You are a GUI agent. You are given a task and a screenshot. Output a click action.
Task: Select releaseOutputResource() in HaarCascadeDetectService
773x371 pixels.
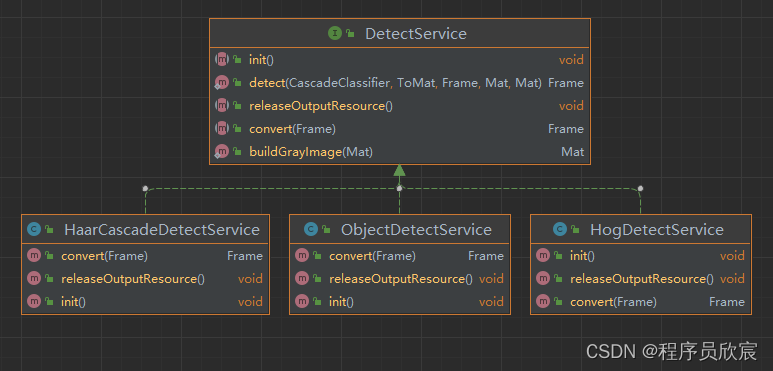[145, 279]
